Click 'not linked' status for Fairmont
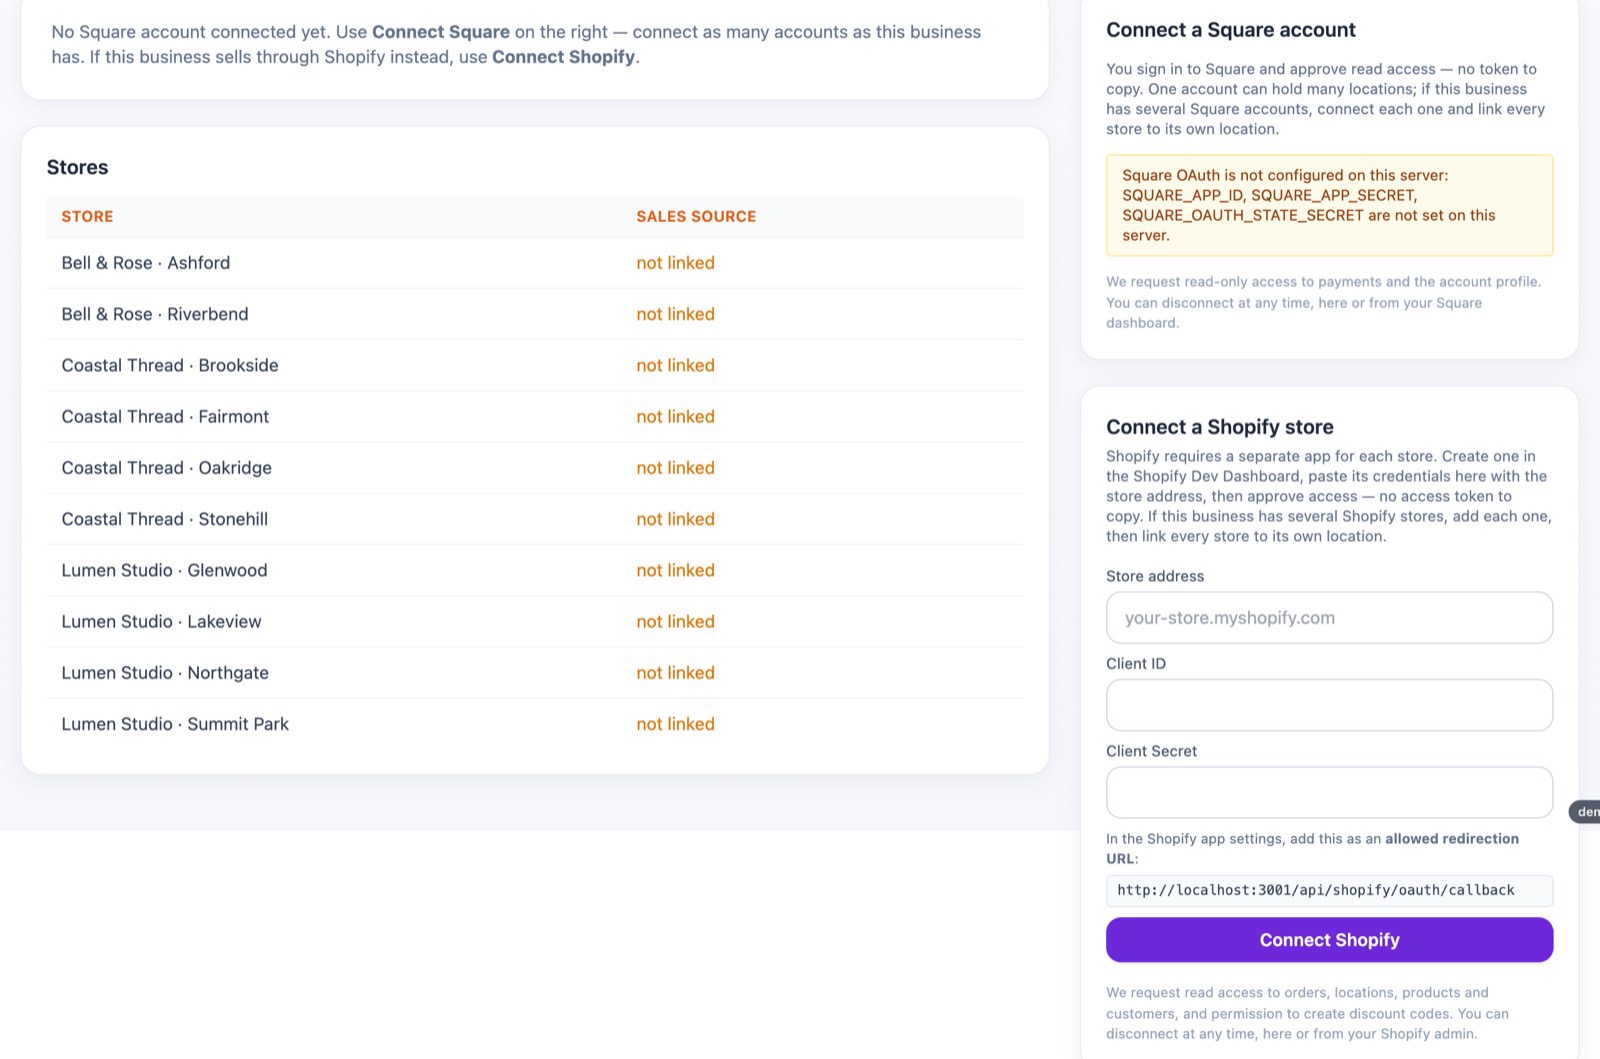1600x1059 pixels. point(675,417)
